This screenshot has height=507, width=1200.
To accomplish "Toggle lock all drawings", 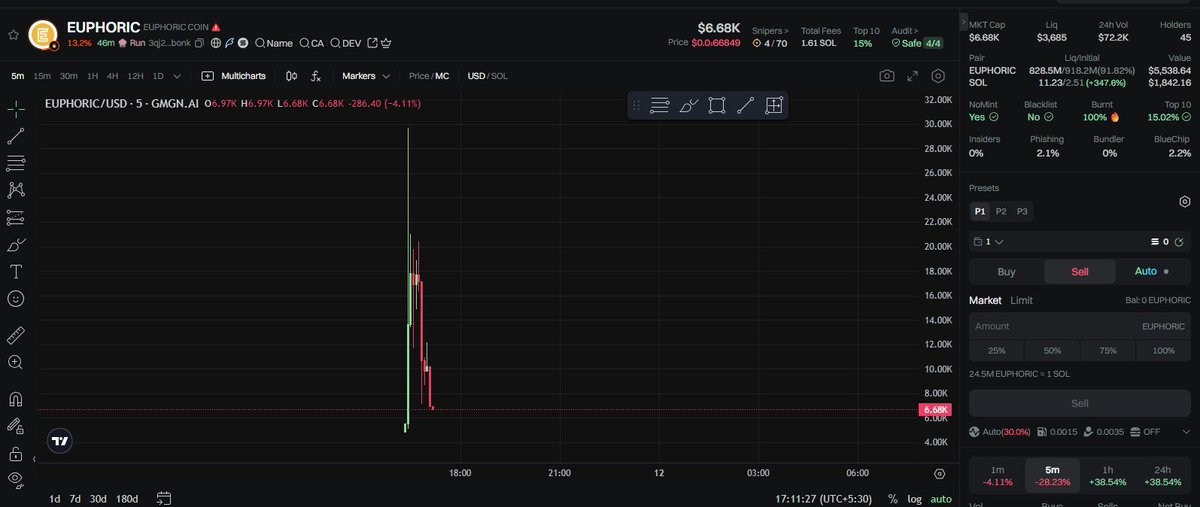I will pos(16,453).
